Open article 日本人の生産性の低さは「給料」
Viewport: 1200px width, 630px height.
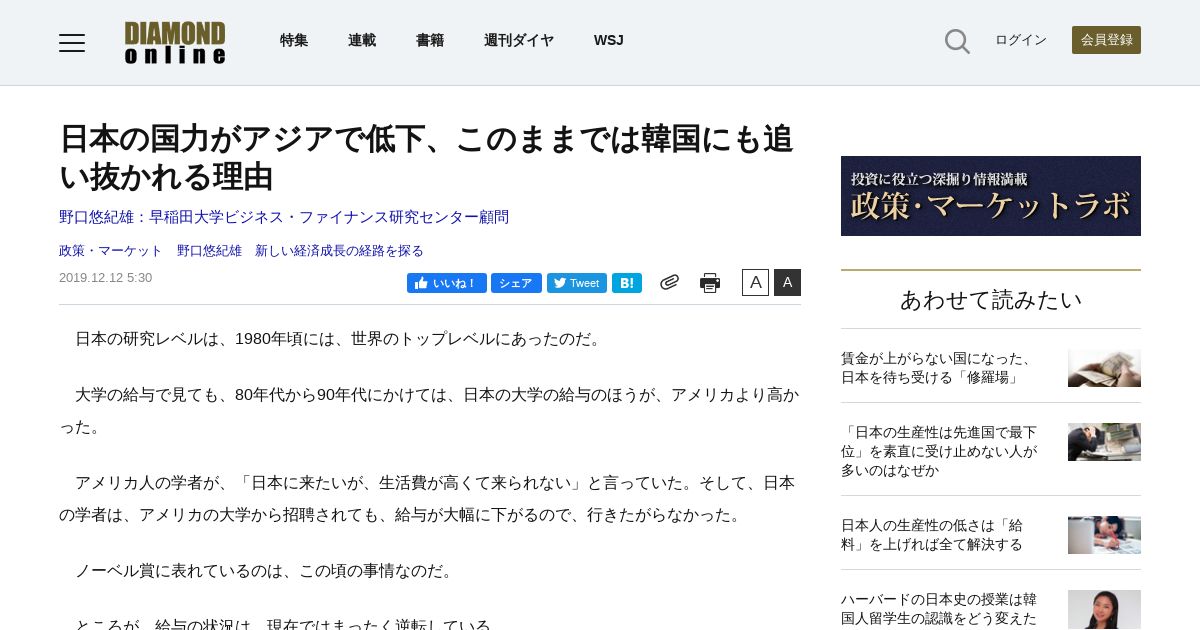[932, 535]
